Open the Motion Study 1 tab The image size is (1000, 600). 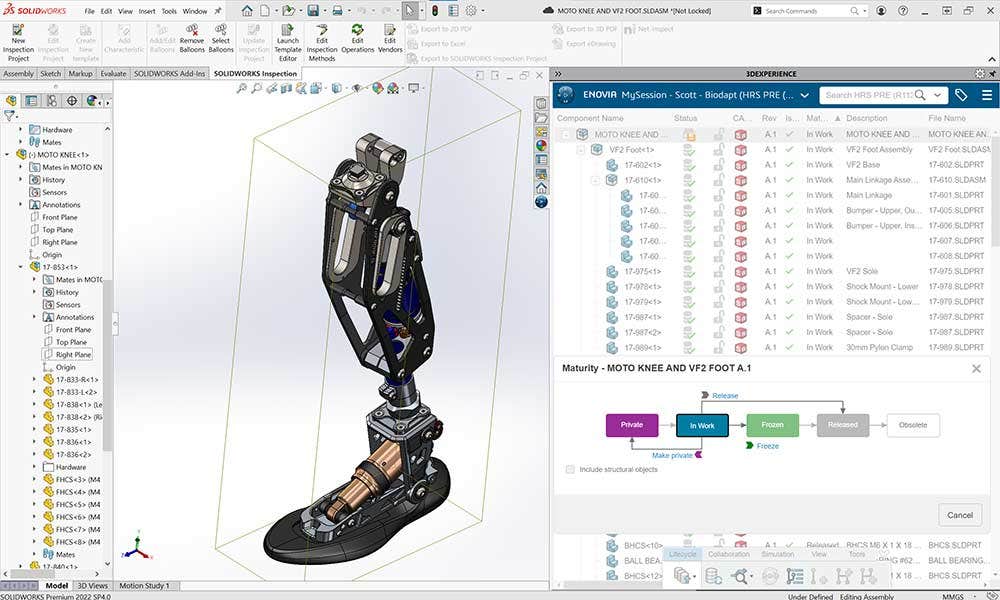(x=144, y=586)
